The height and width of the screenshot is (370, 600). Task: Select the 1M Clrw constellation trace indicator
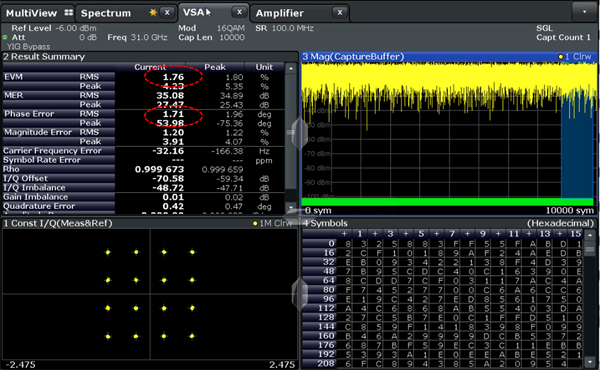click(x=272, y=223)
